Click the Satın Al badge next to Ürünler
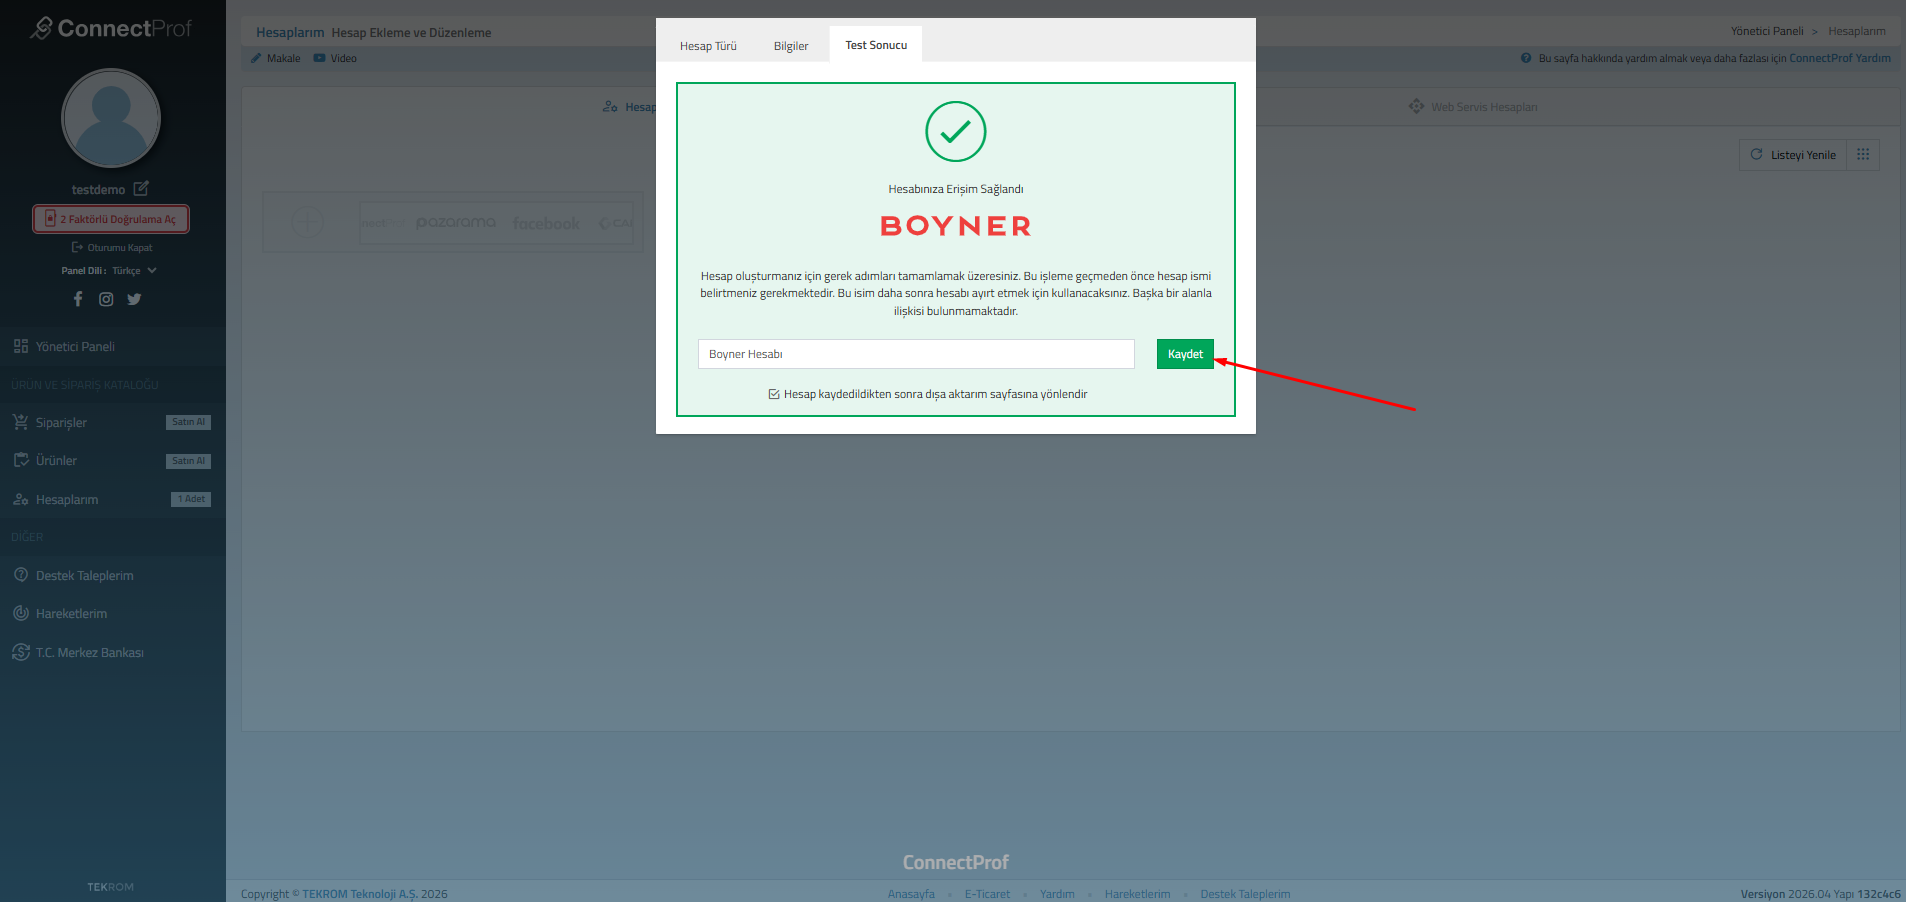Screen dimensions: 1906x902 (x=188, y=461)
